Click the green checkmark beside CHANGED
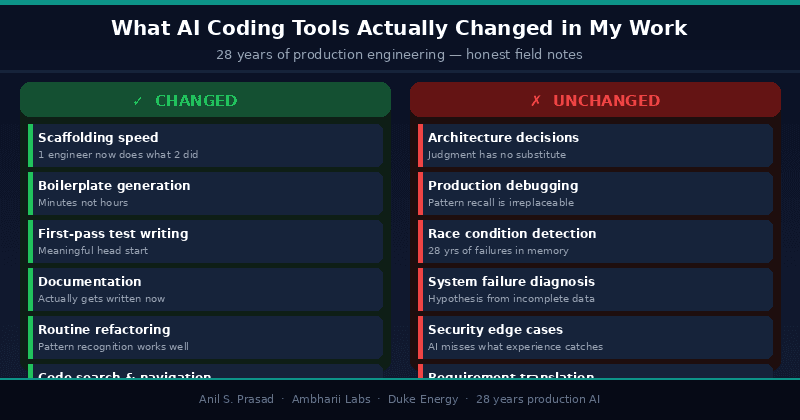Screen dimensions: 800x420 pyautogui.click(x=137, y=101)
